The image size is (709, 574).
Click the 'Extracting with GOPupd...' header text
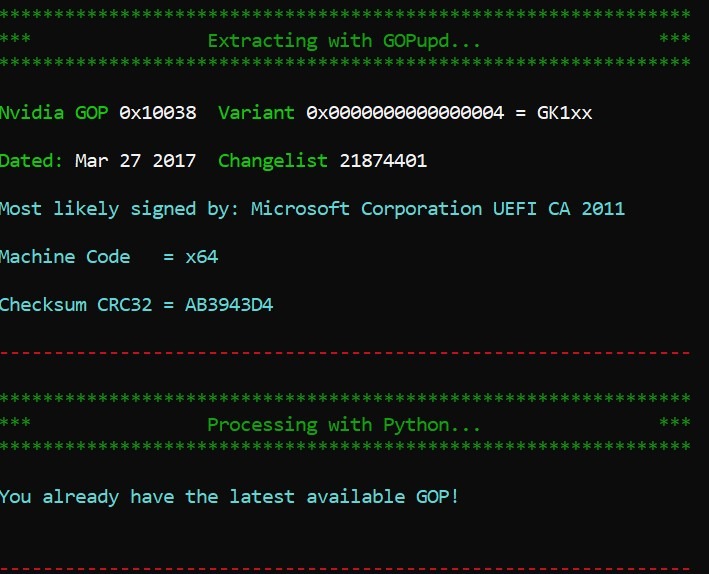(344, 41)
